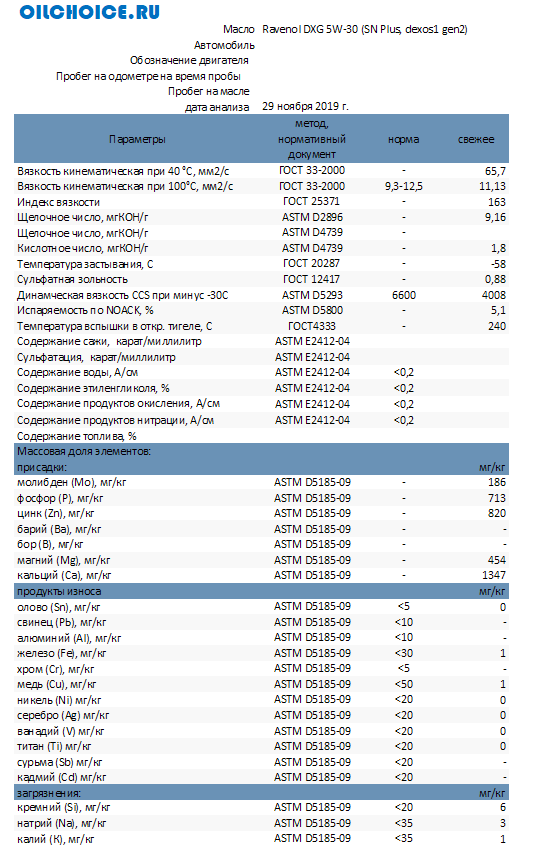Click the титан (Ti) row label

click(x=54, y=747)
